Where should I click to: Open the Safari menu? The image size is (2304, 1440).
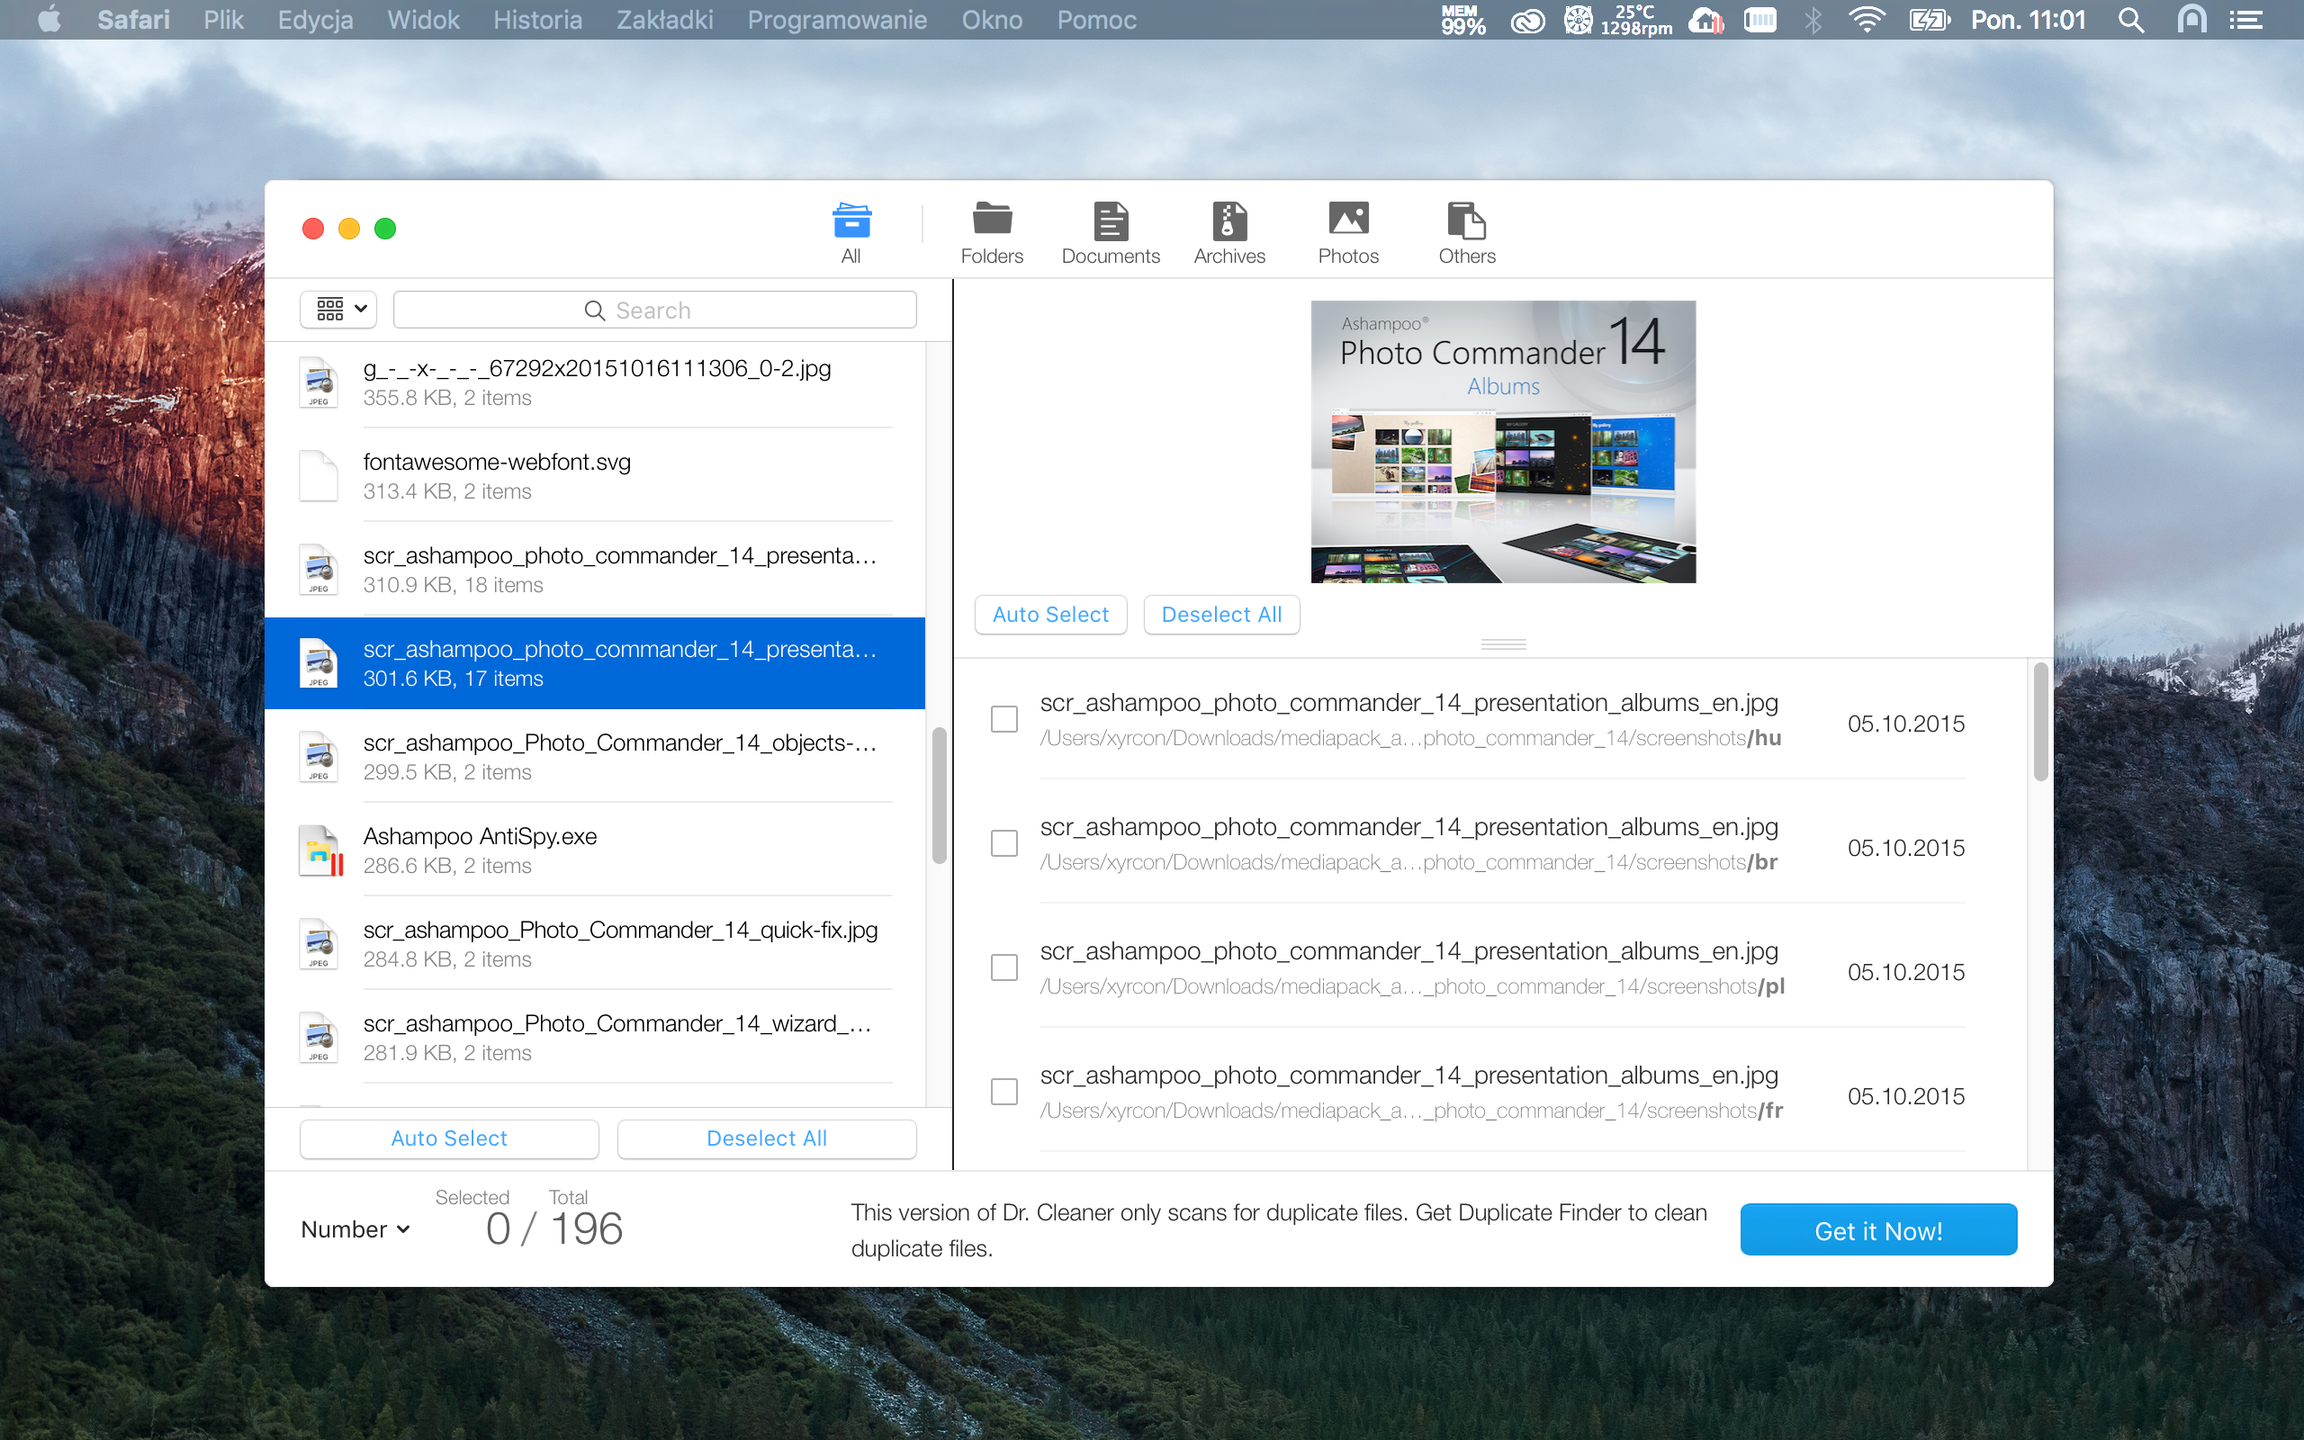(133, 20)
